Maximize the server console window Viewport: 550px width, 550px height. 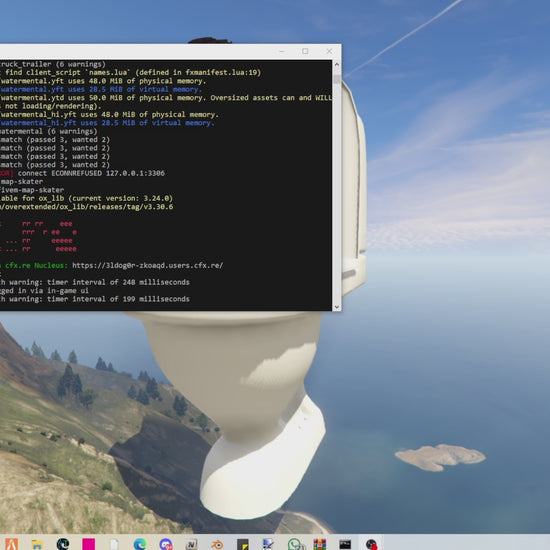tap(305, 51)
